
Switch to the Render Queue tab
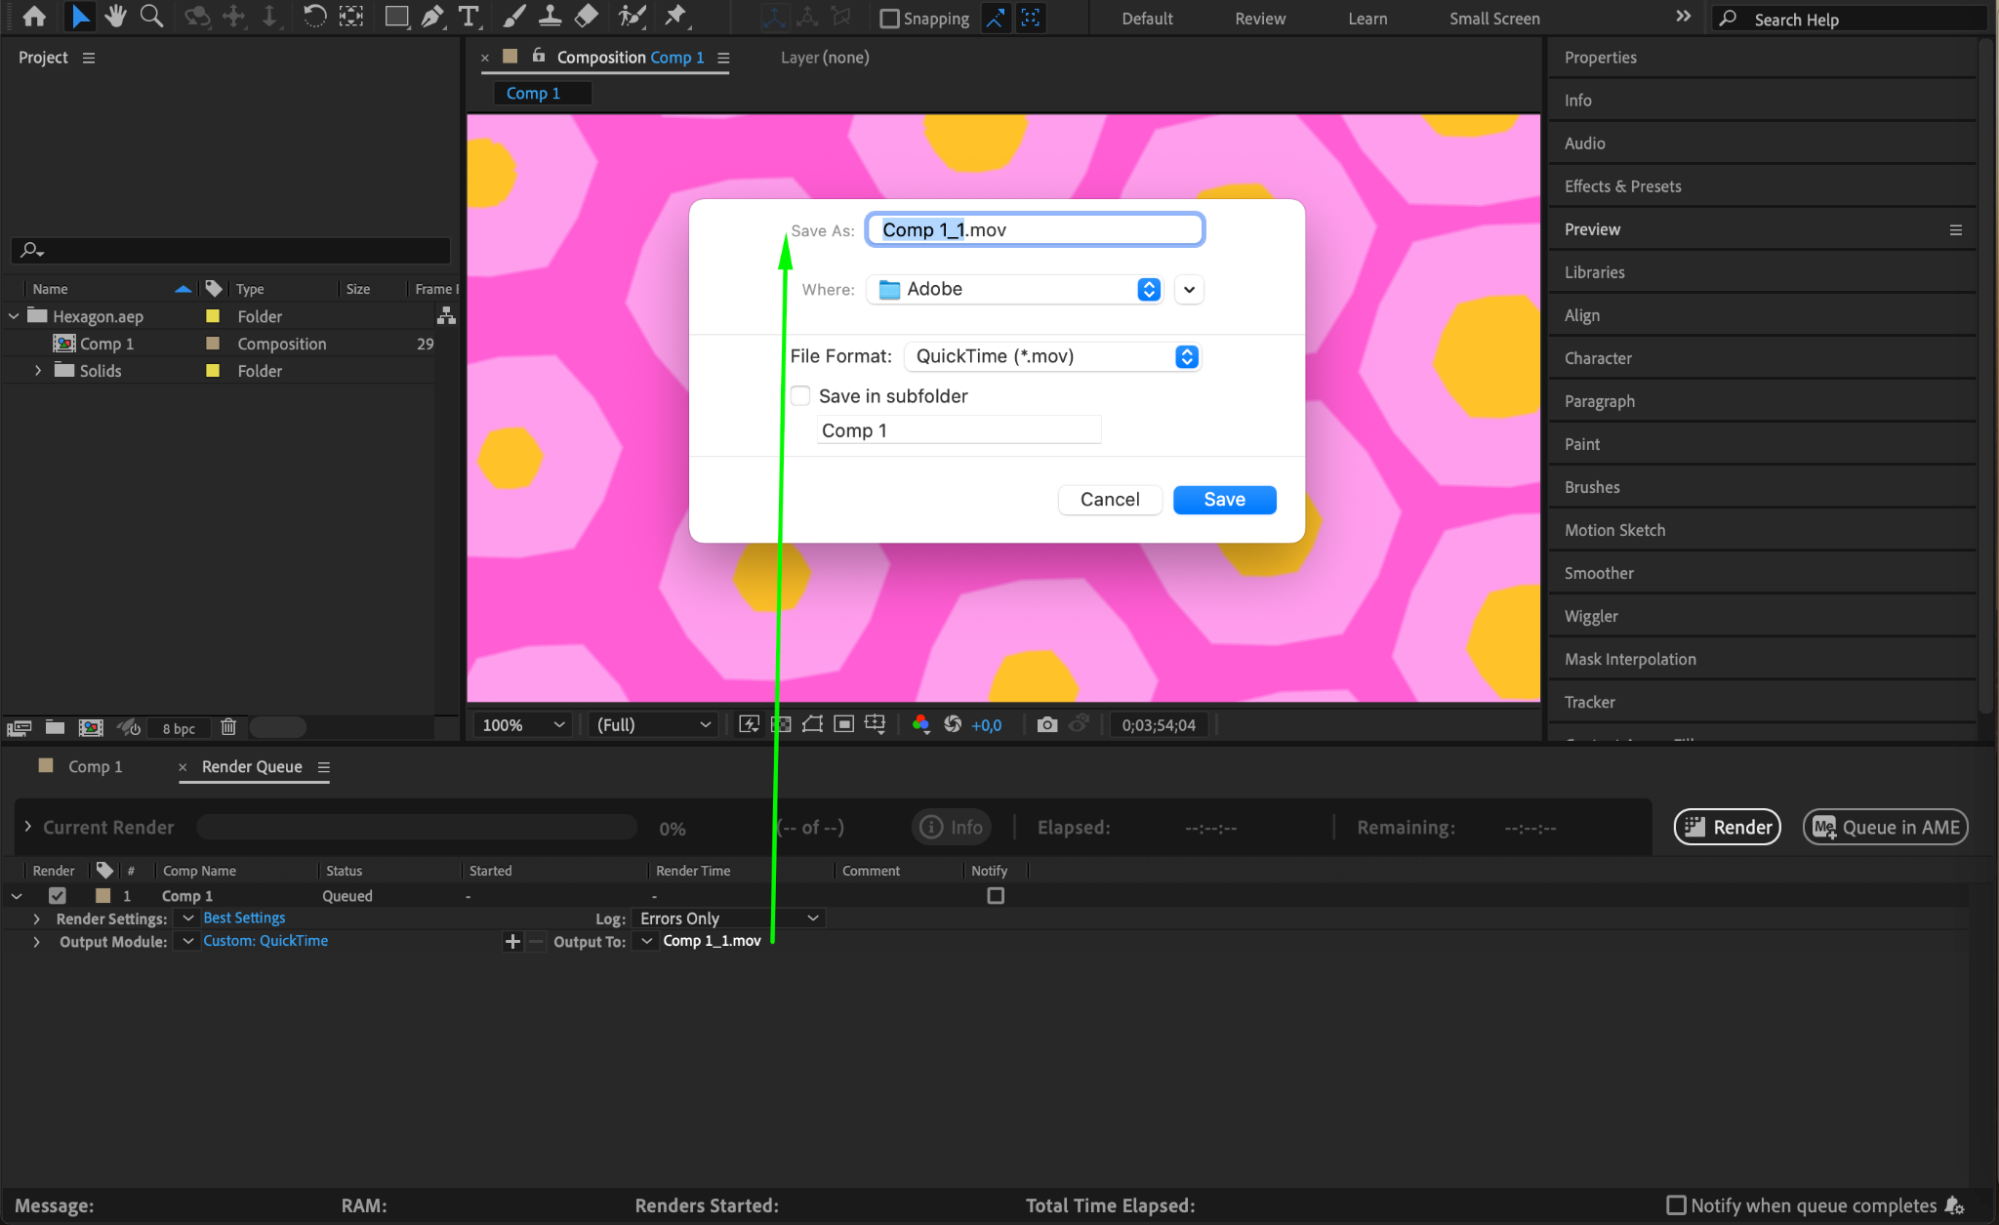pyautogui.click(x=251, y=766)
